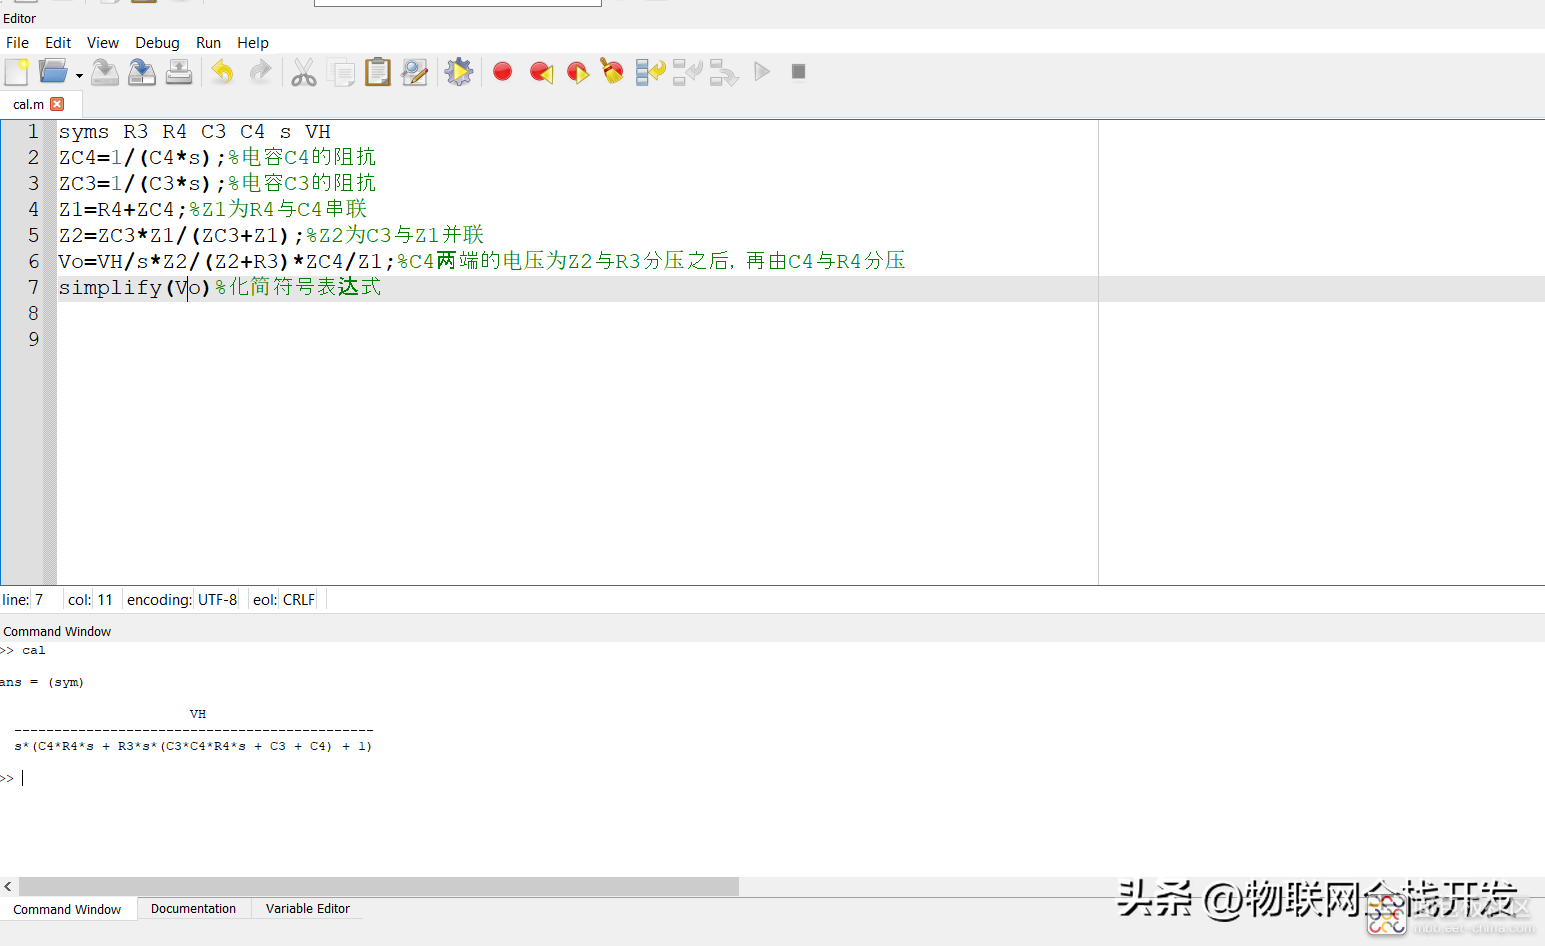The height and width of the screenshot is (946, 1545).
Task: Switch to the Command Window tab
Action: pyautogui.click(x=67, y=909)
